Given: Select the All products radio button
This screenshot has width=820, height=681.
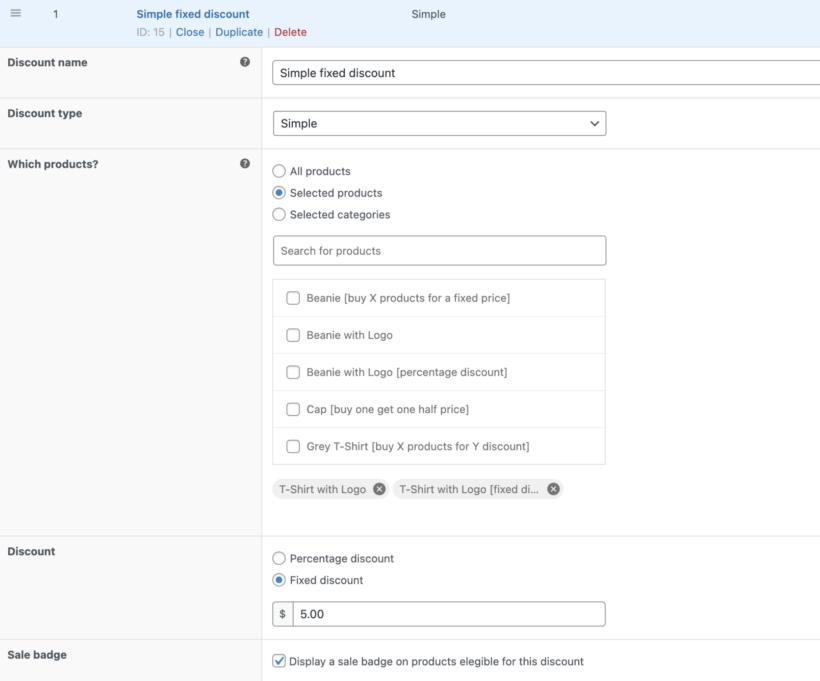Looking at the screenshot, I should [x=280, y=171].
